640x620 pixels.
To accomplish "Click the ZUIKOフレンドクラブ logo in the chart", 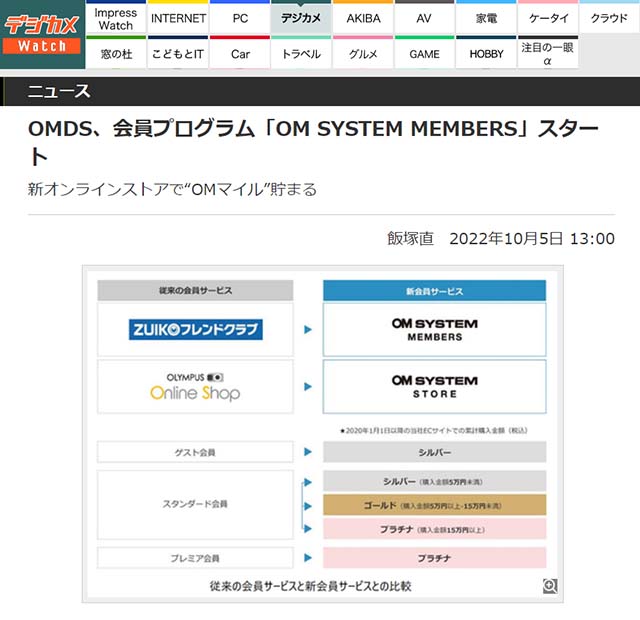I will click(x=196, y=329).
